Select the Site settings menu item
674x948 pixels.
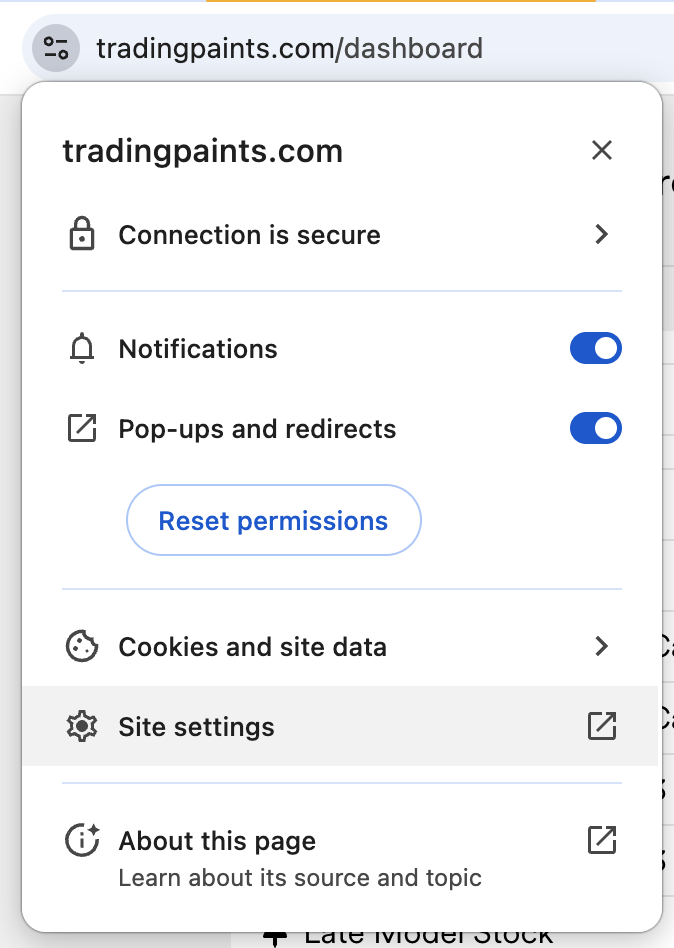(197, 727)
